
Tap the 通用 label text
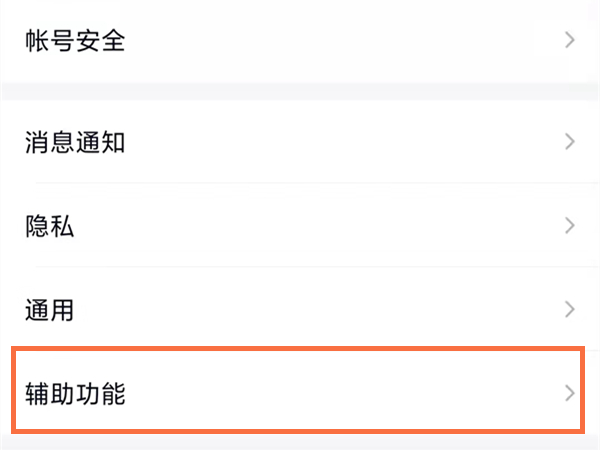click(x=50, y=310)
